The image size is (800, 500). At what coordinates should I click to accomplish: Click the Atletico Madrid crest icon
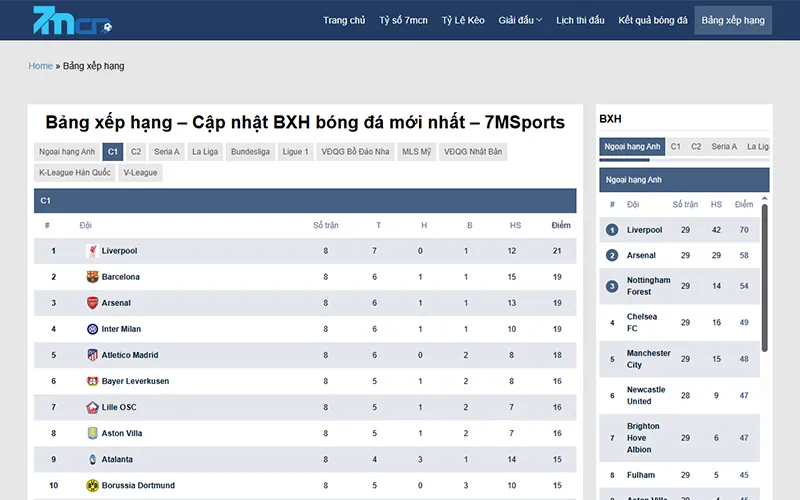pos(92,355)
